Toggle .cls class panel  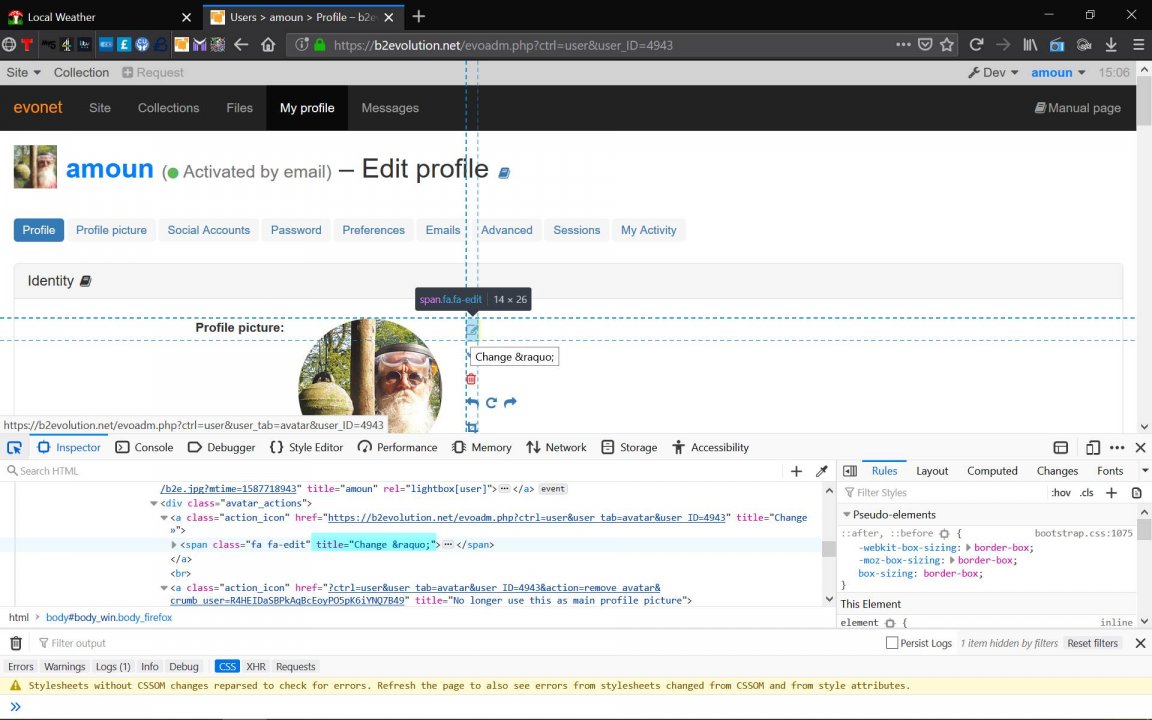pos(1087,493)
